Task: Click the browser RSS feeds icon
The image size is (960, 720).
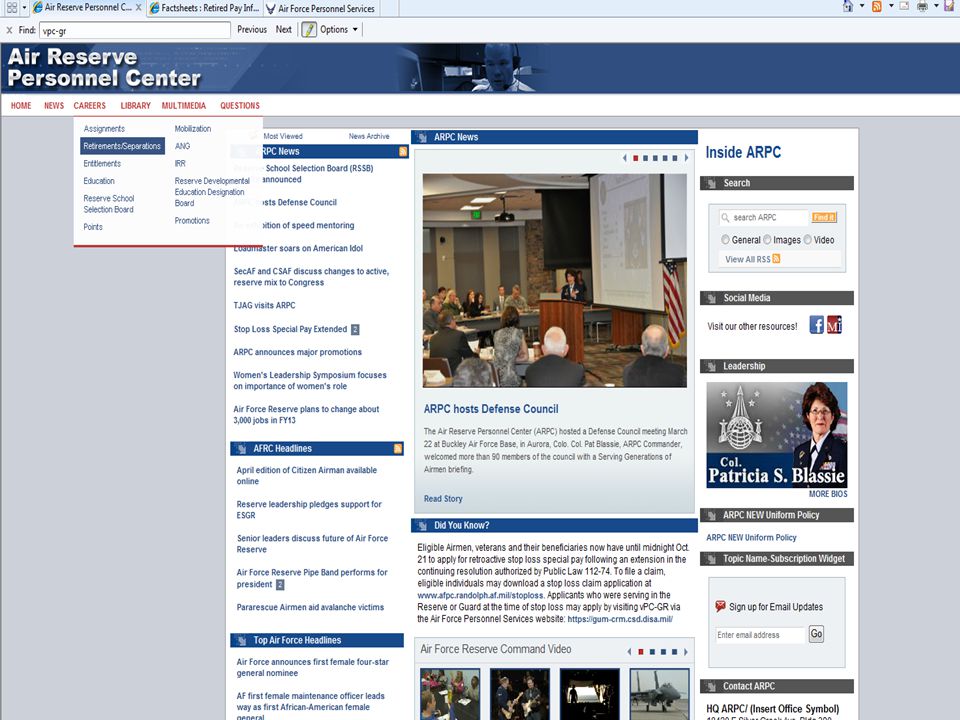Action: point(877,6)
